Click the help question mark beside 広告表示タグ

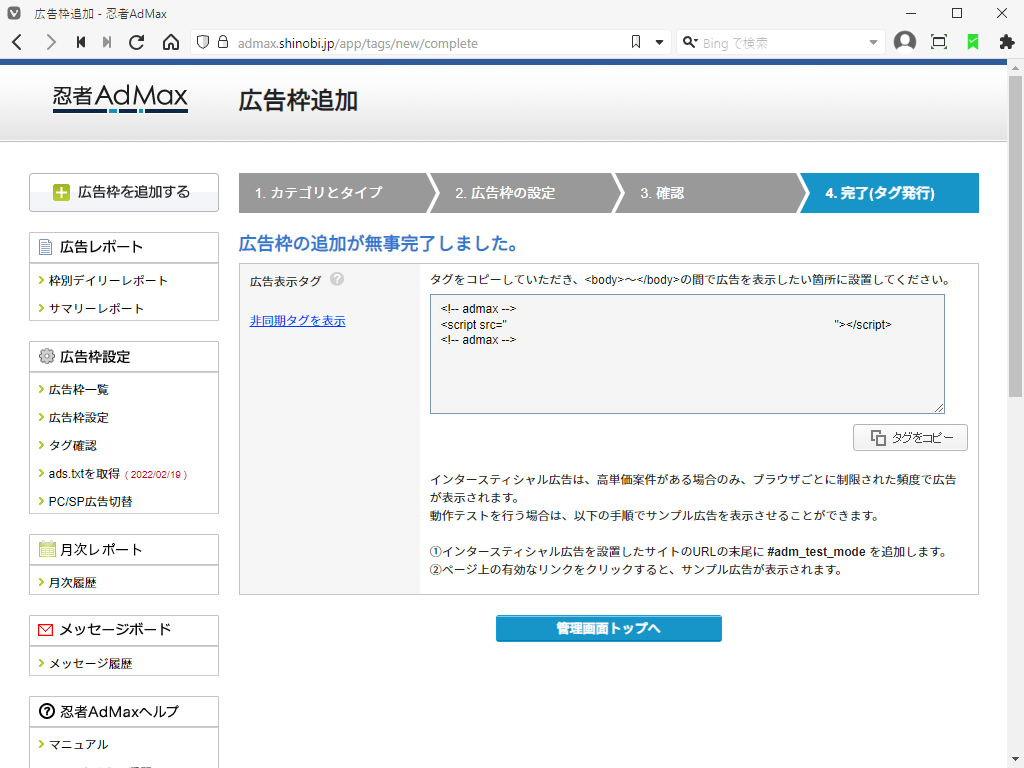(x=337, y=280)
